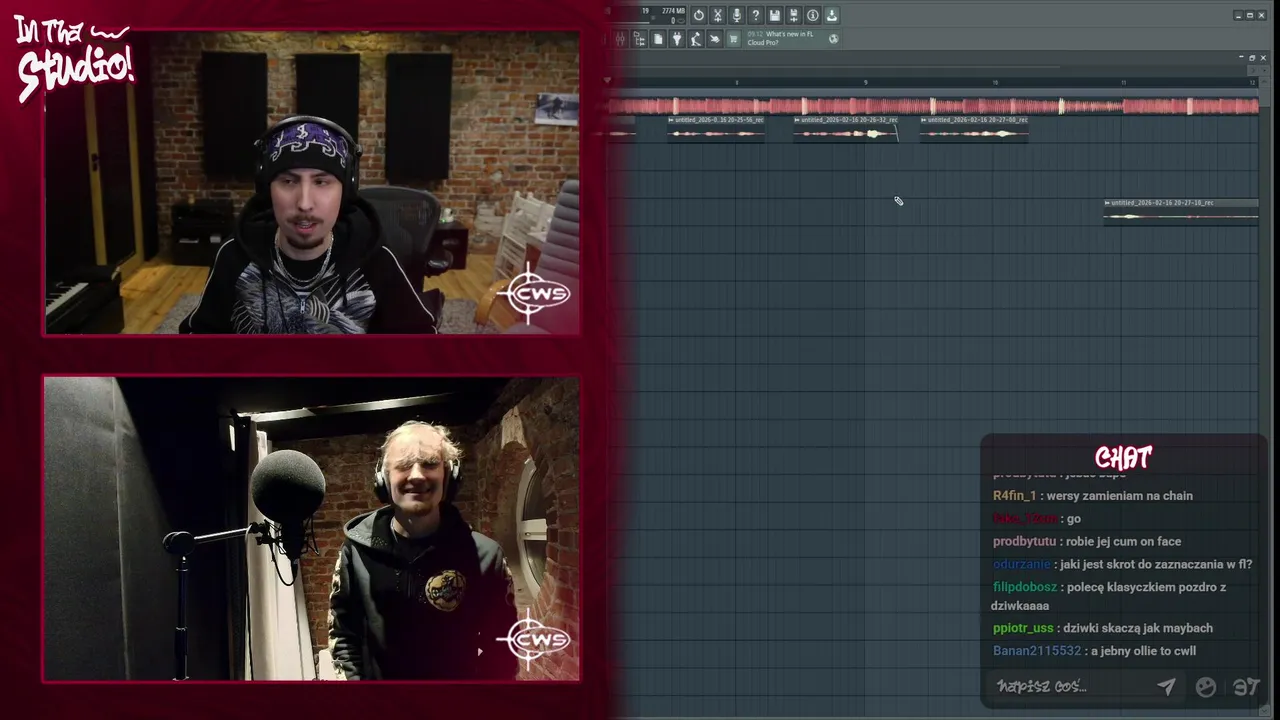Select clip untitled_2026-02-16 20-26-32_rec
Screen dimensions: 1280x720
(846, 128)
